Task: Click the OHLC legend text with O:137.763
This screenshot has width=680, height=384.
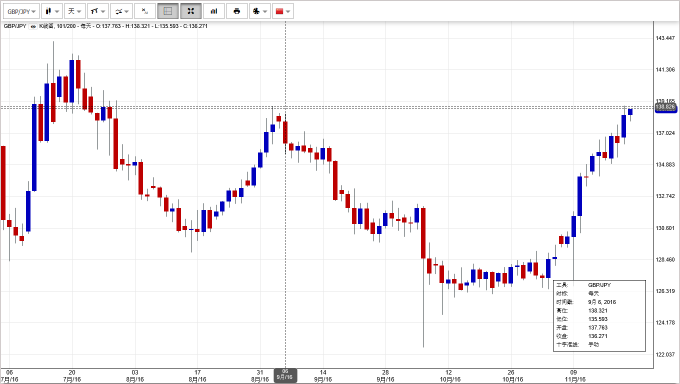Action: [x=124, y=26]
